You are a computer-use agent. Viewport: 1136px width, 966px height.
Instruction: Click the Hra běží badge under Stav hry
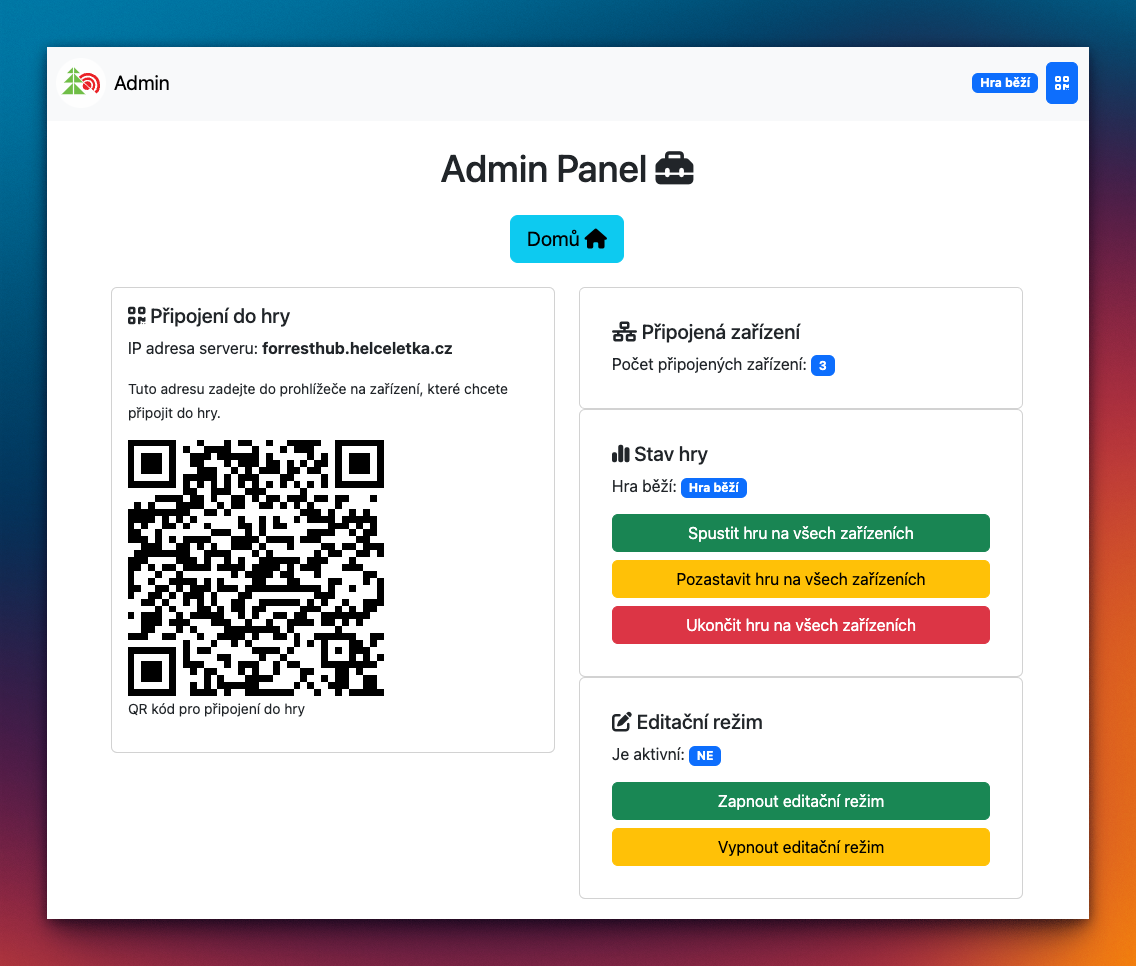[x=714, y=488]
